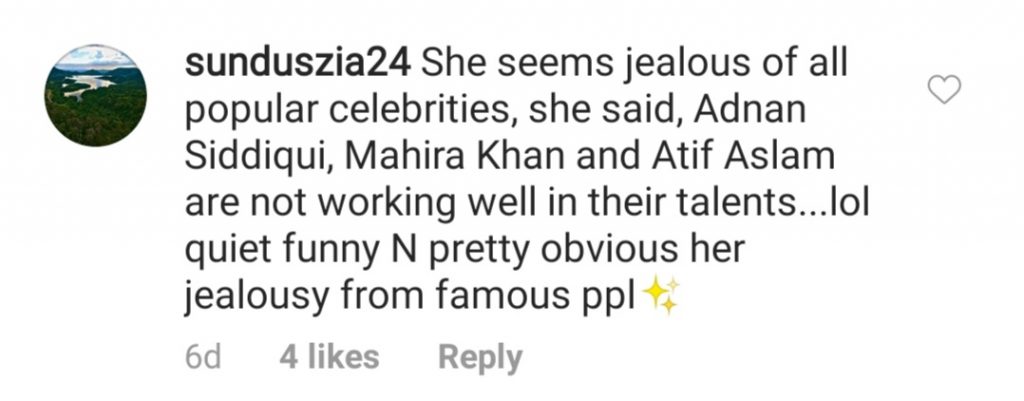This screenshot has width=1024, height=401.
Task: Open the sunduszia24 username link
Action: (x=298, y=65)
